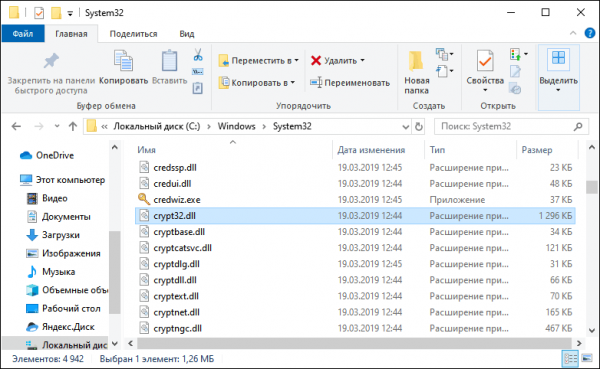Switch to the Поделиться ribbon tab
The width and height of the screenshot is (600, 369).
click(x=133, y=34)
